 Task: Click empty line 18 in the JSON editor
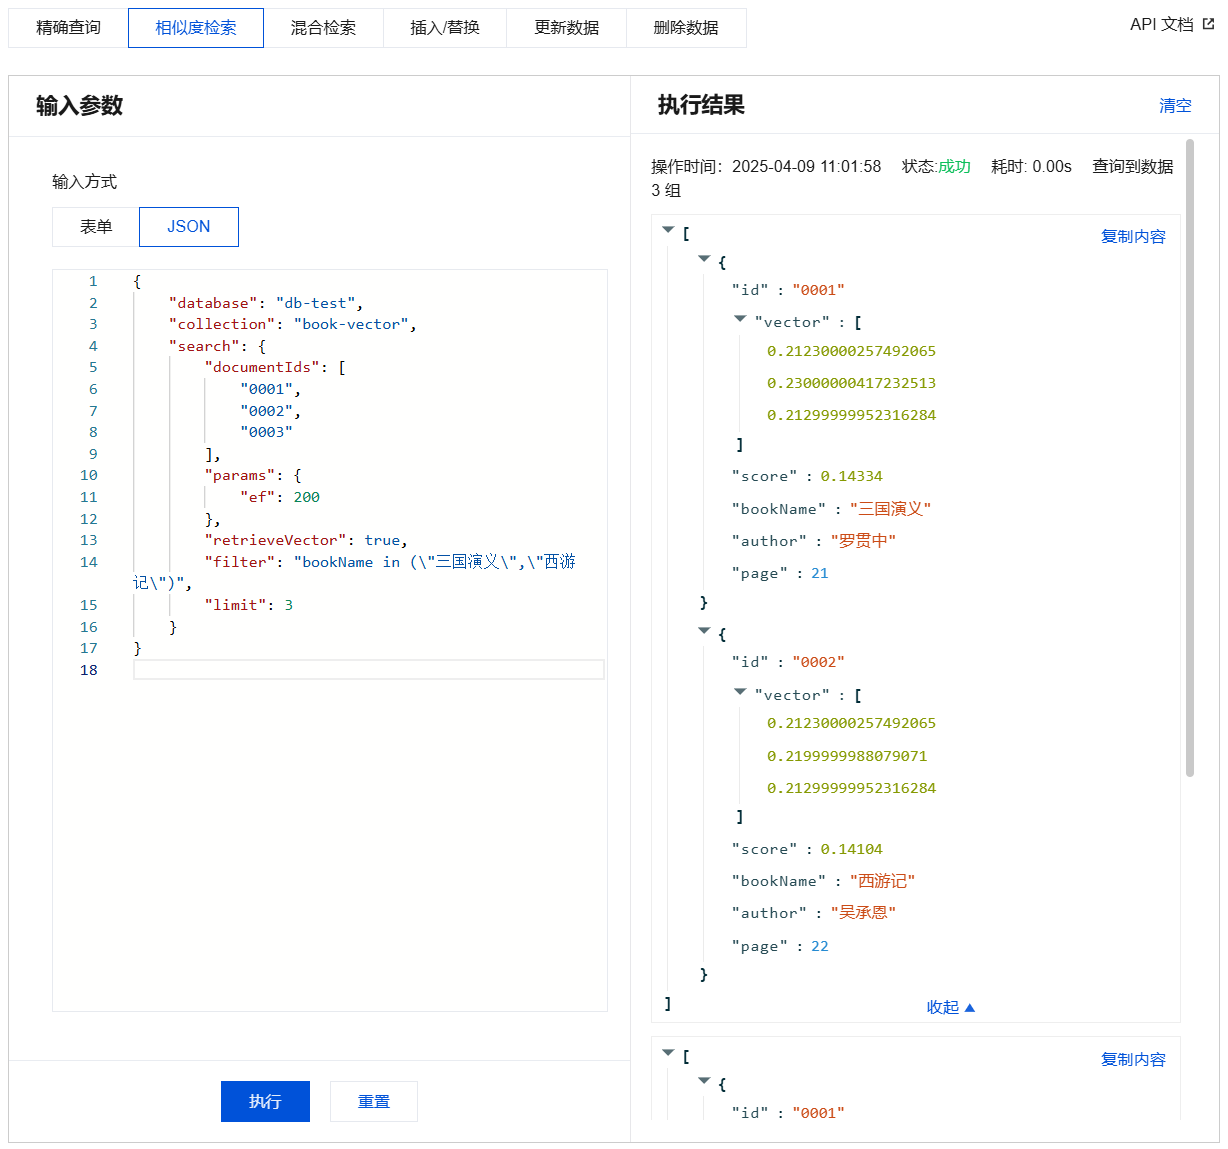click(x=368, y=670)
